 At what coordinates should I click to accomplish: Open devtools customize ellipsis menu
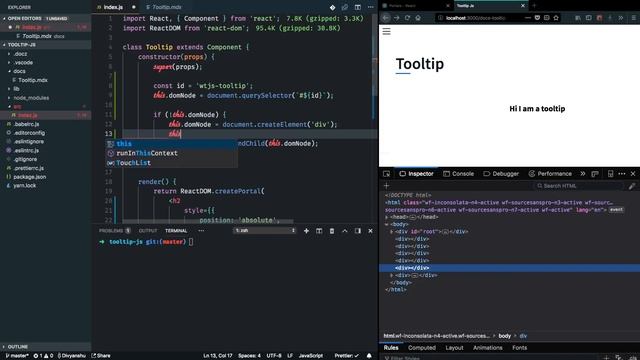click(x=622, y=173)
